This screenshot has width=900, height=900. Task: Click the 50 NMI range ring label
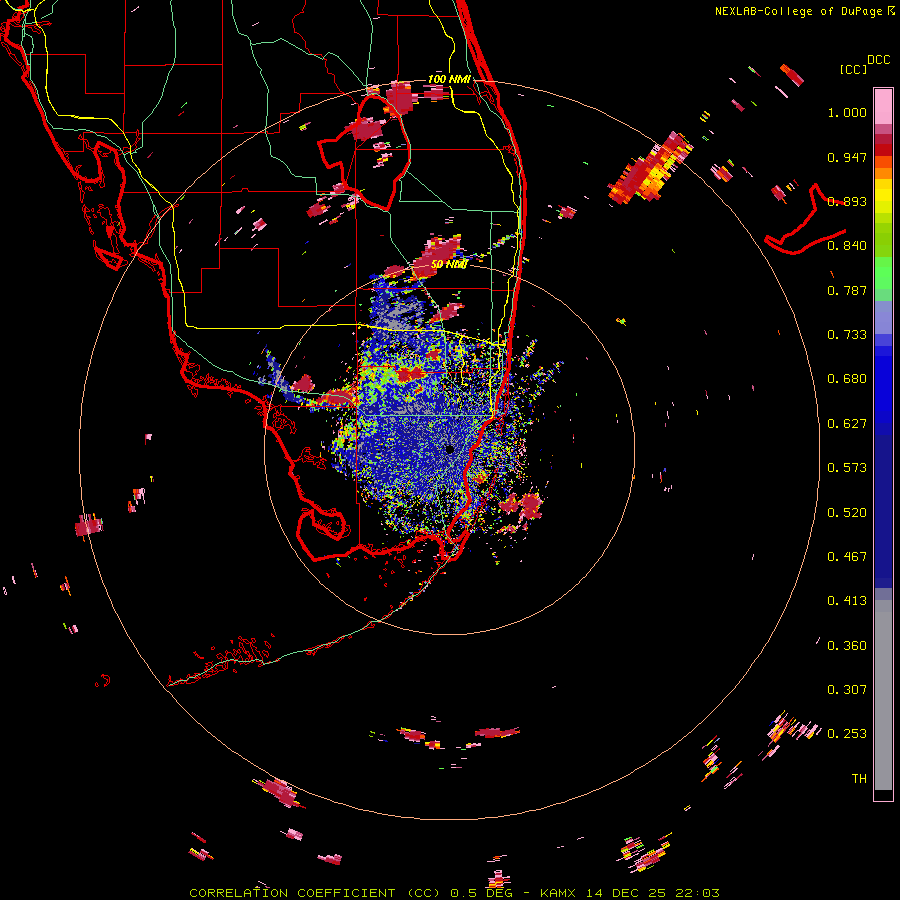[449, 264]
